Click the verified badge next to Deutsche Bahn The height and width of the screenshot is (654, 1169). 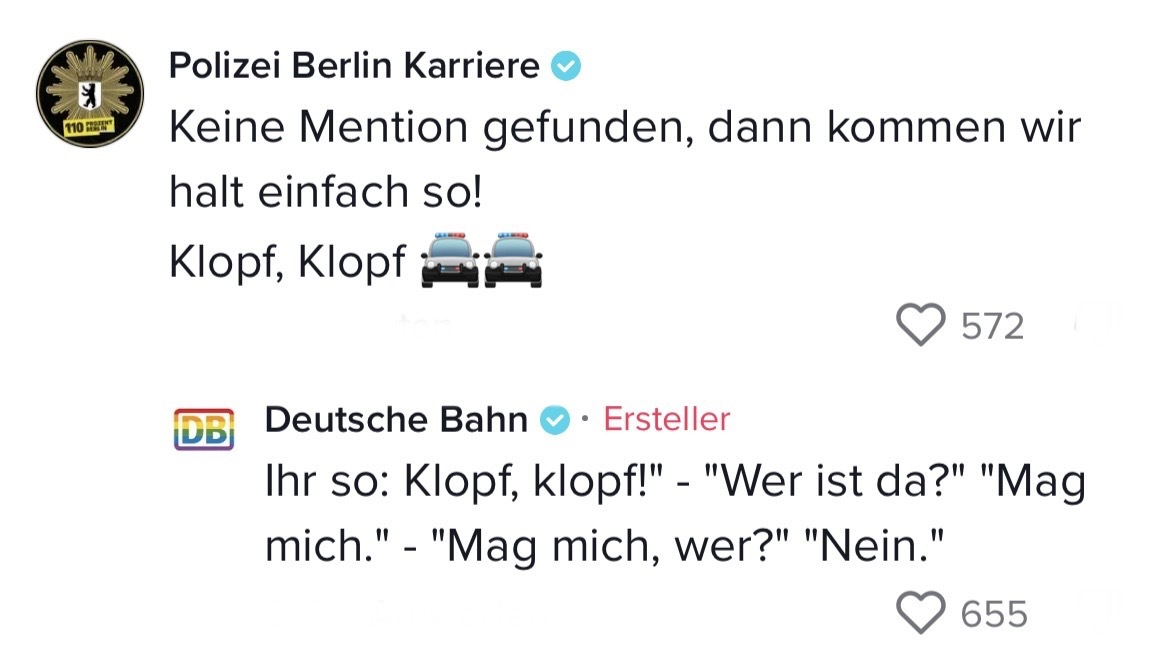click(553, 421)
